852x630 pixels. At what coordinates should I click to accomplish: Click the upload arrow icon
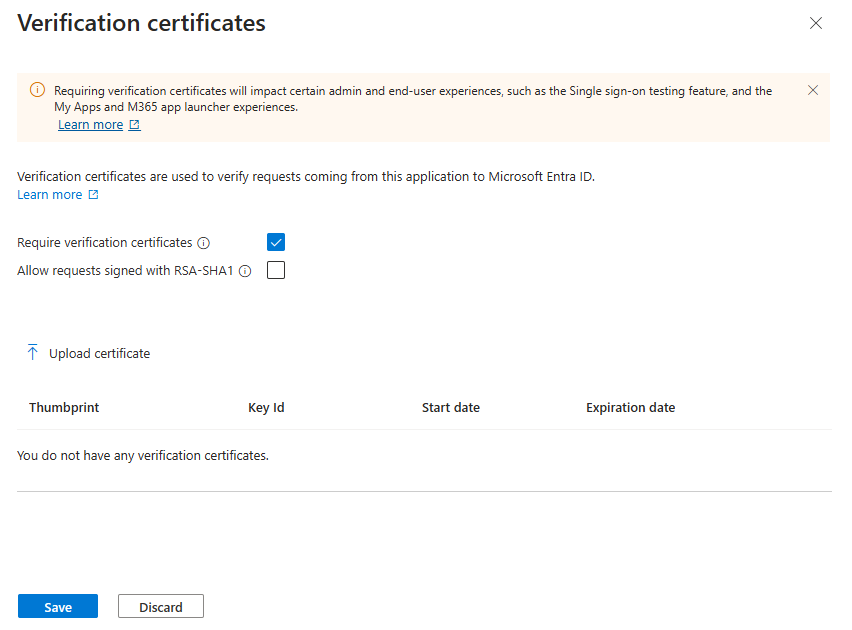pos(33,353)
